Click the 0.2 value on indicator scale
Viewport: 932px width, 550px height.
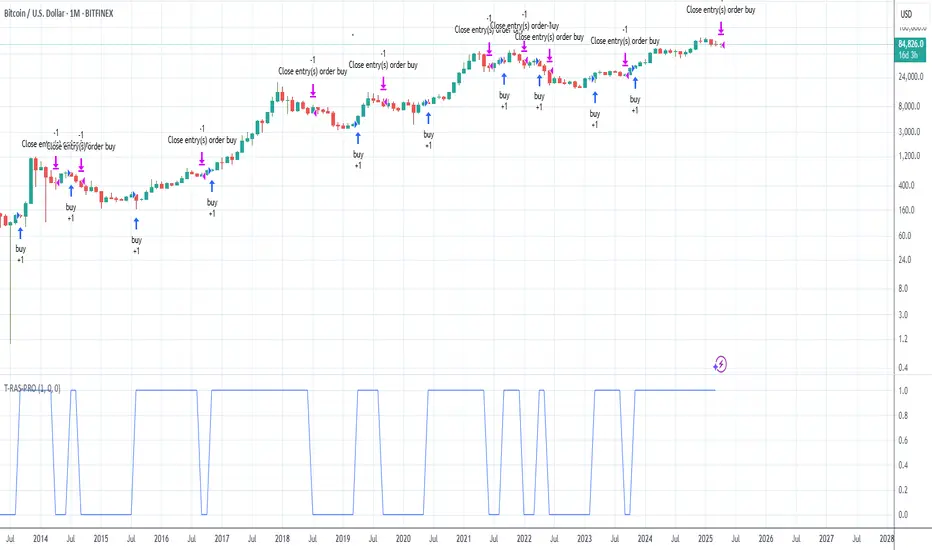click(x=903, y=490)
